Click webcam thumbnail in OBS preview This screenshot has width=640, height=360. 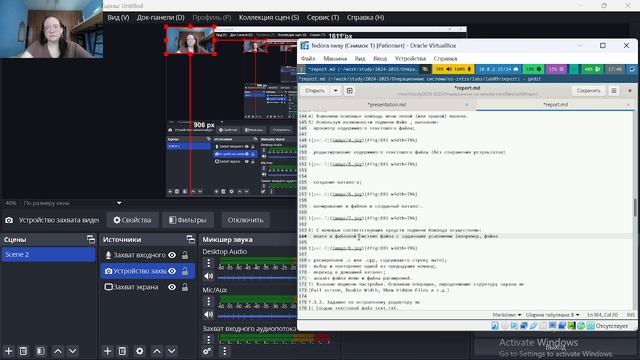(x=190, y=40)
